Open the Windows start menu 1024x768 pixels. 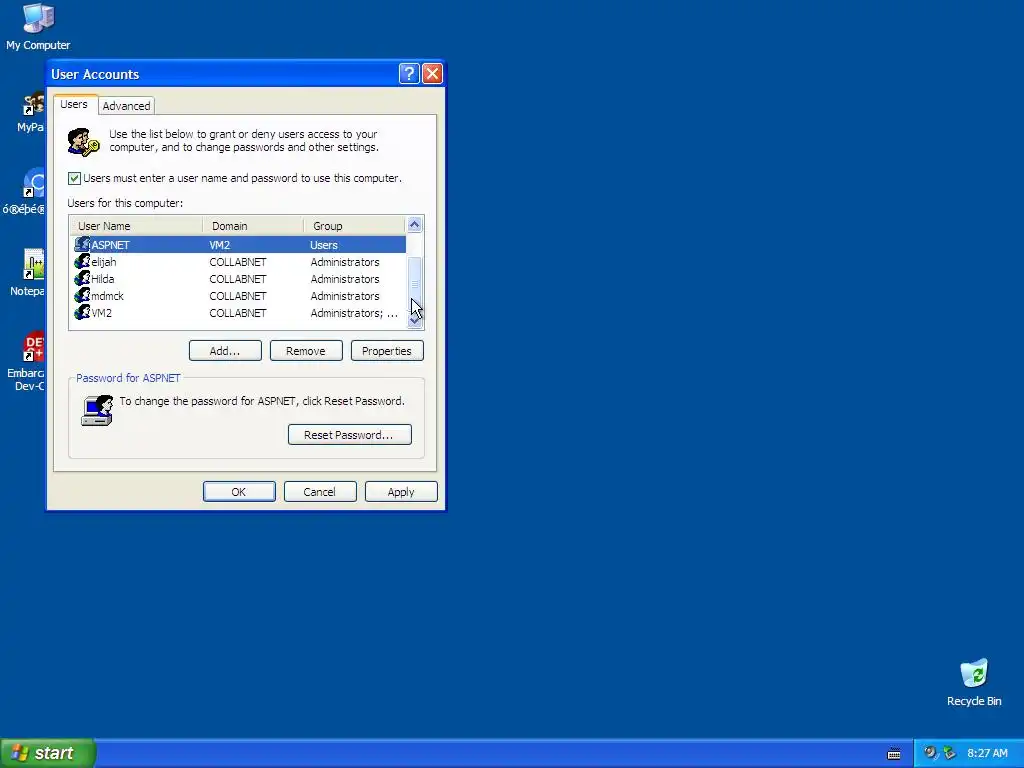tap(48, 753)
